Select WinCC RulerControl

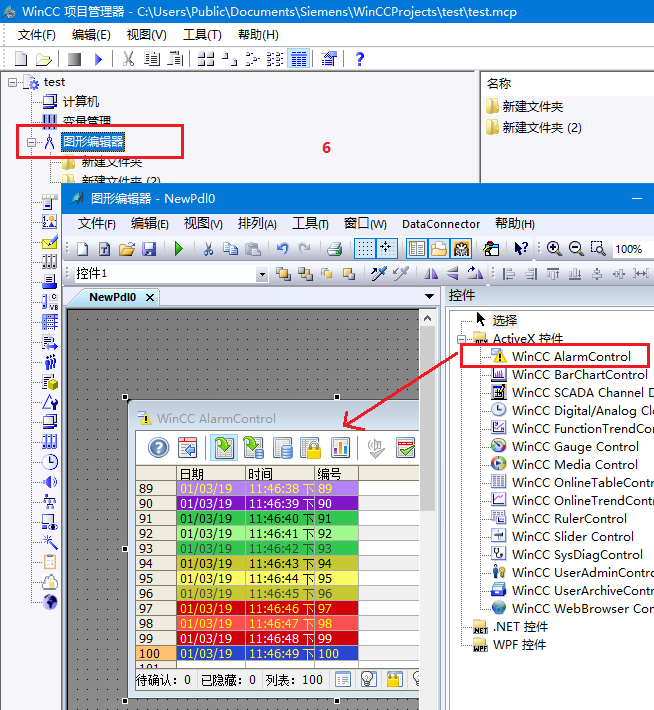click(x=569, y=518)
